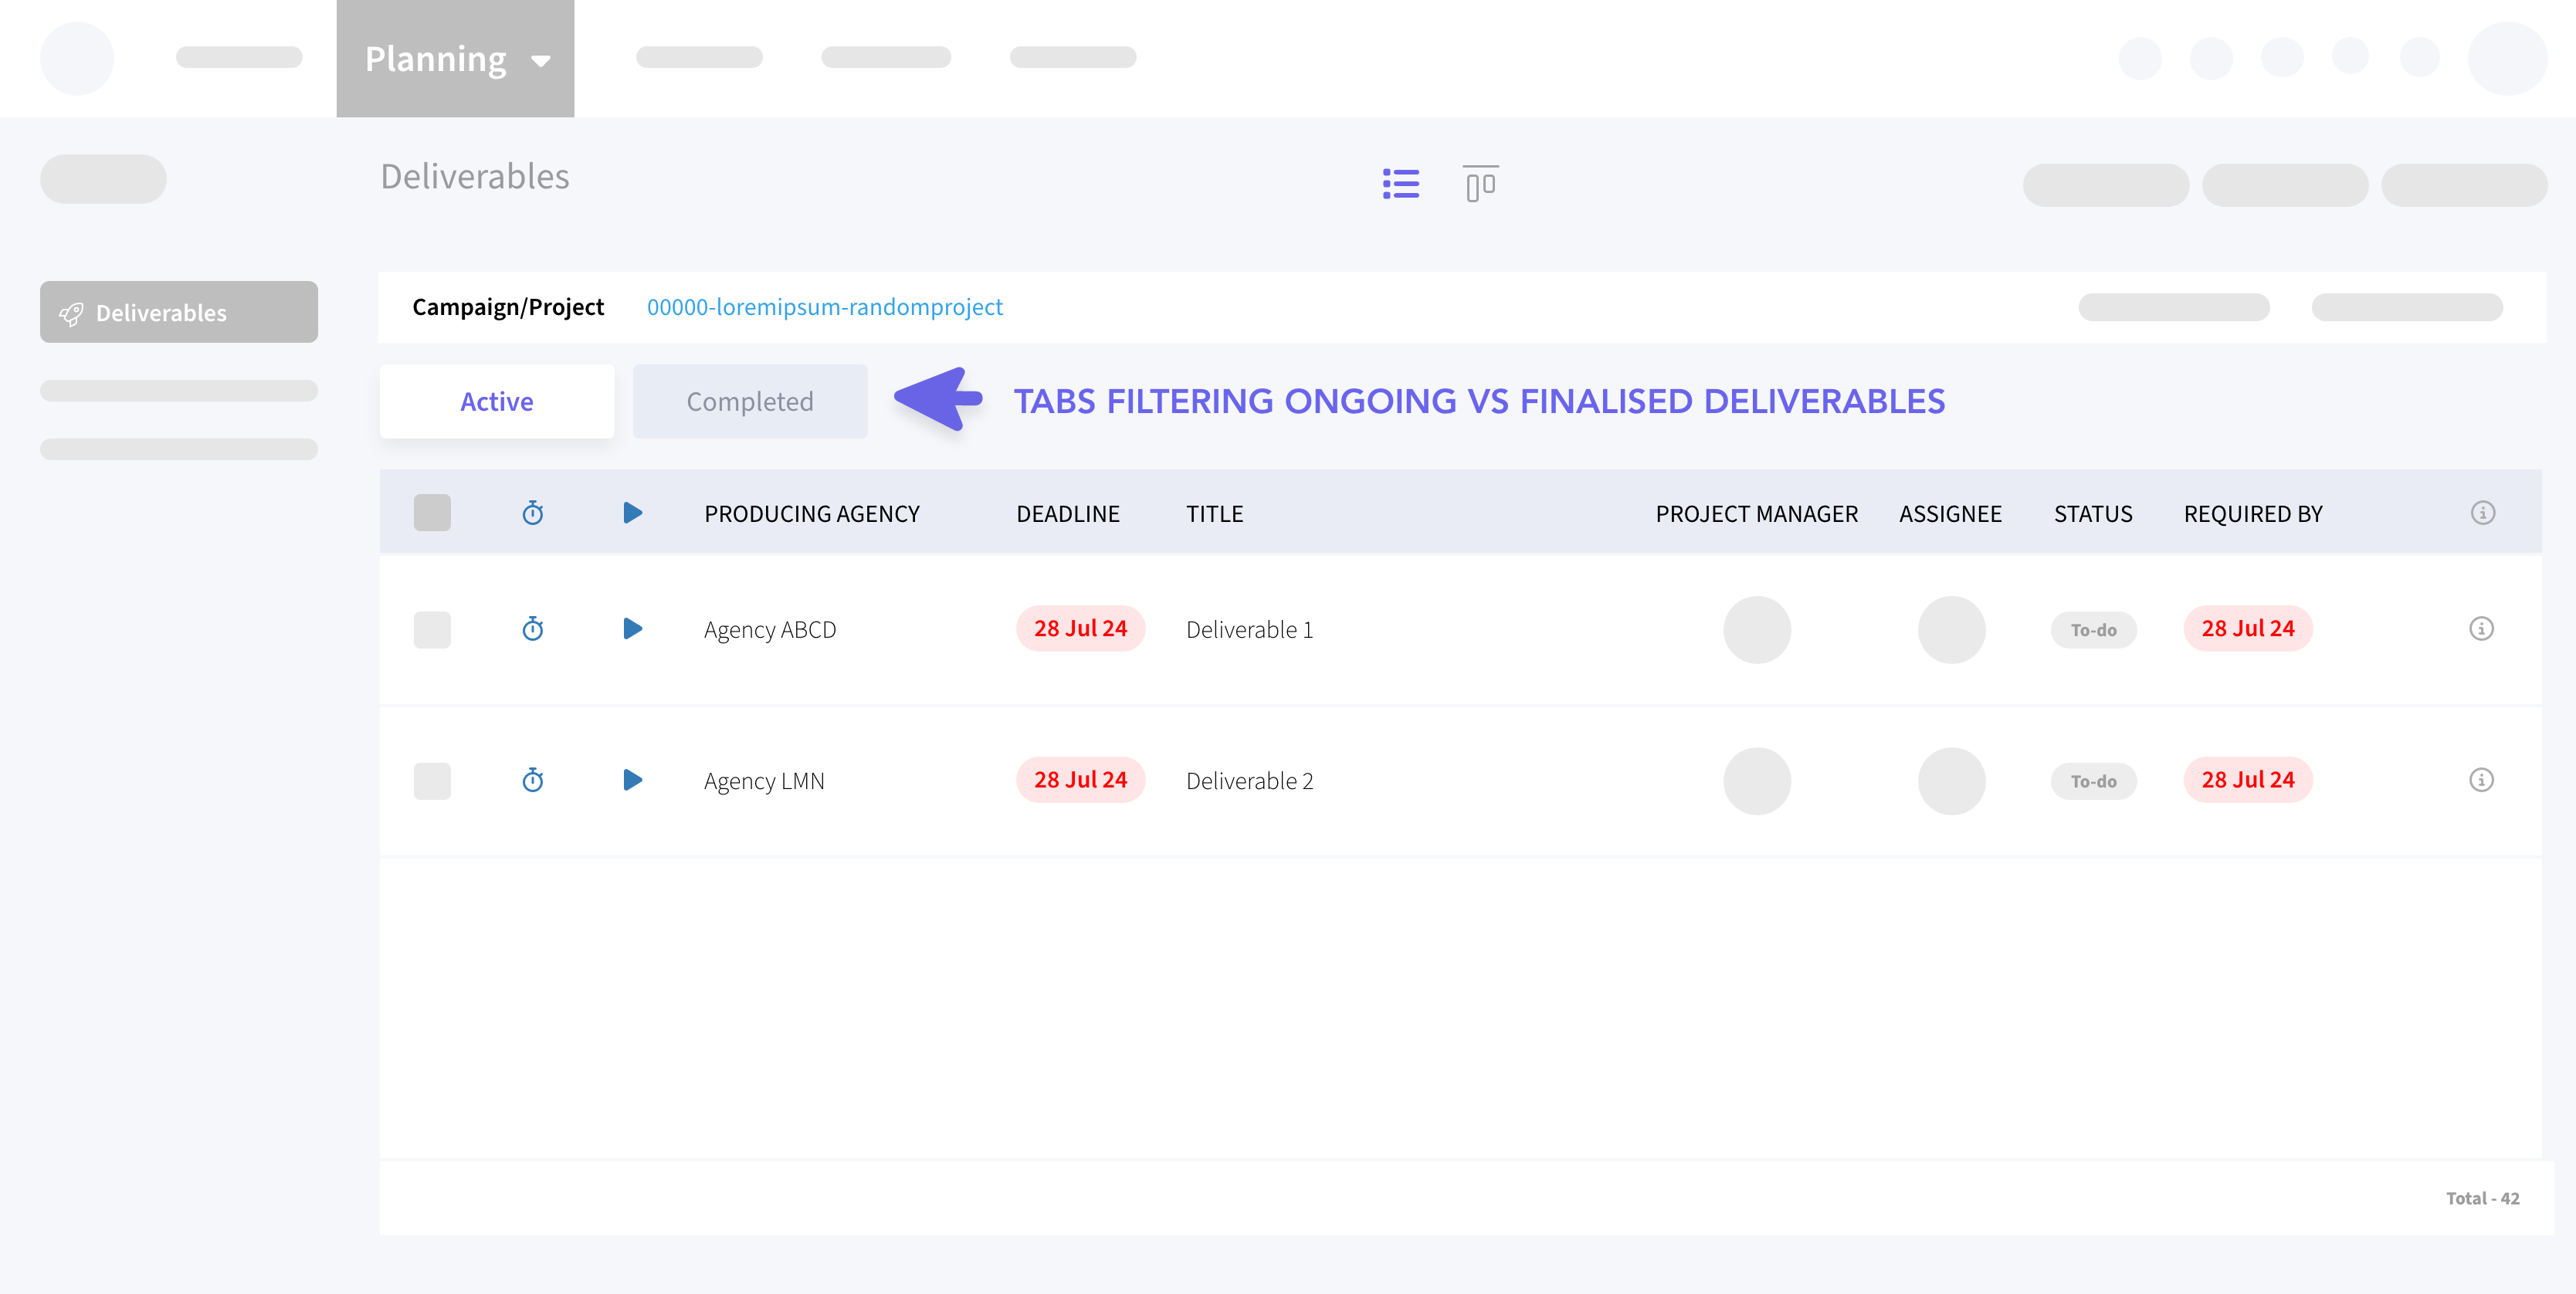Open 00000-loremipsum-randomproject link
The image size is (2576, 1294).
pos(824,307)
